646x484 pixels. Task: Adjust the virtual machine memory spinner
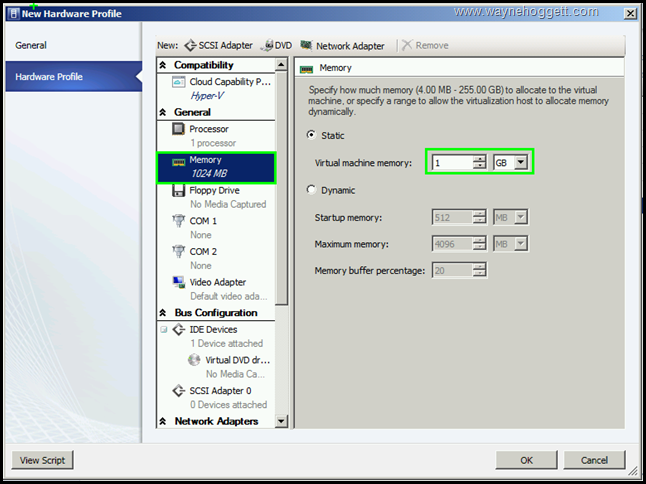[479, 162]
